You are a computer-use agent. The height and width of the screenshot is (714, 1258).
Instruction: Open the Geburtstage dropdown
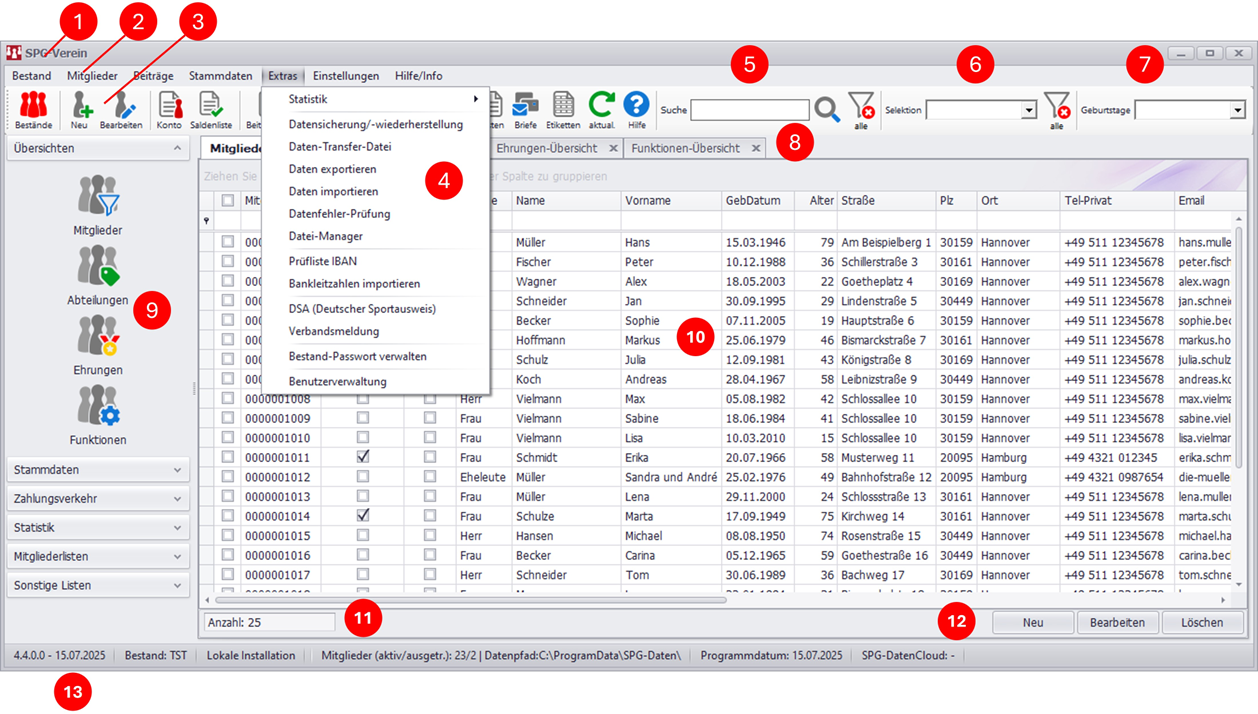(1237, 110)
